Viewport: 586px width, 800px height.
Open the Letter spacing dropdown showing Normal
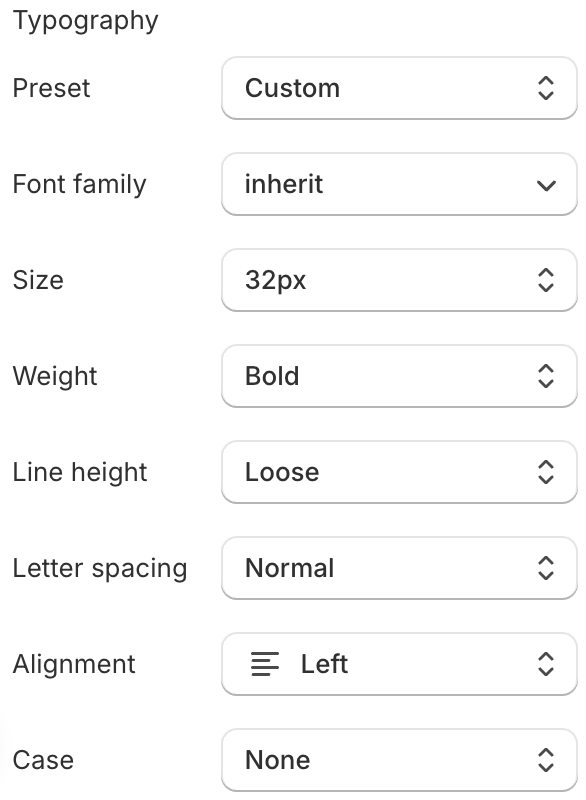(399, 568)
